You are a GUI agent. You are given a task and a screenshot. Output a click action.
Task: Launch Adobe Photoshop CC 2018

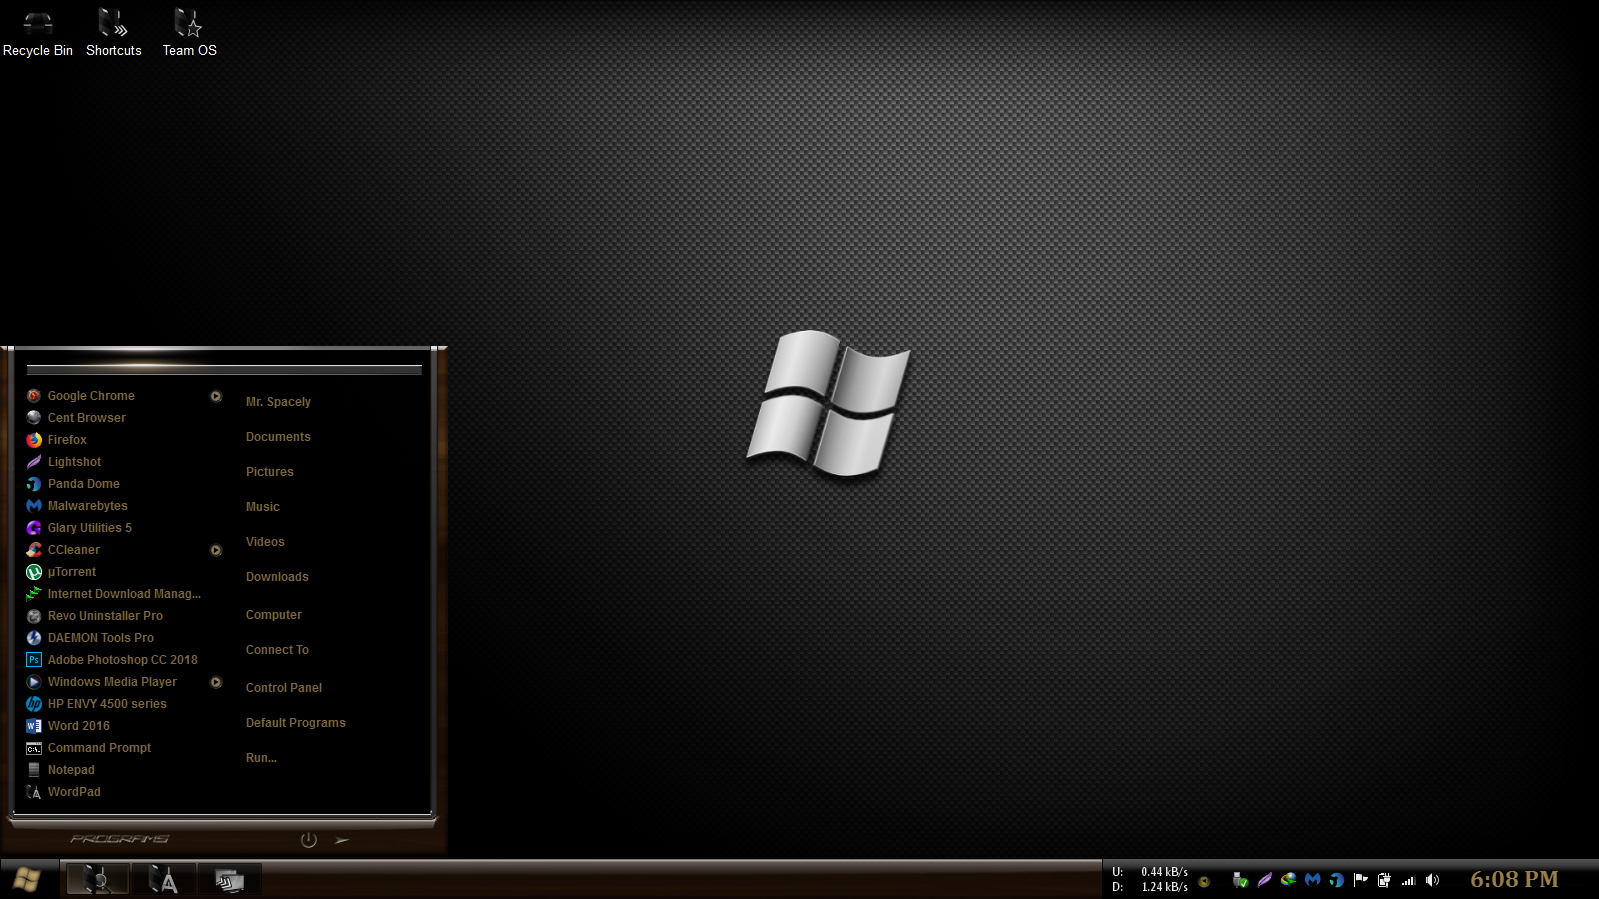point(123,660)
